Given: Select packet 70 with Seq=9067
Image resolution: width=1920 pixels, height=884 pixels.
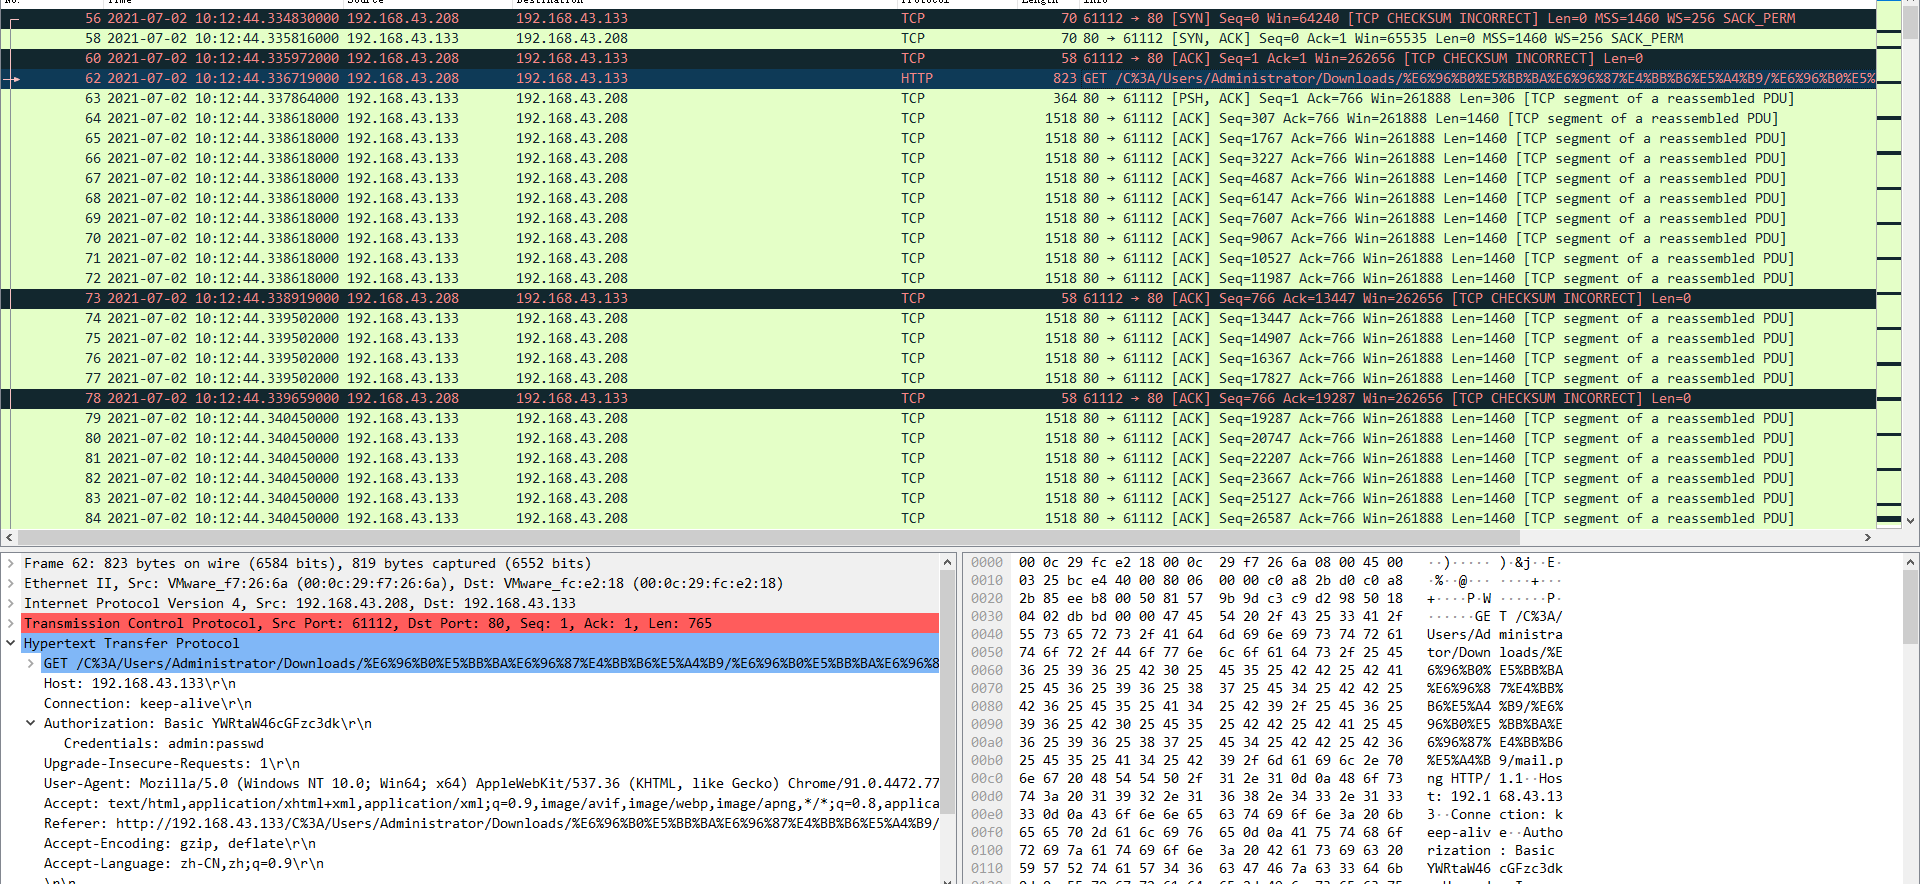Looking at the screenshot, I should pos(938,238).
